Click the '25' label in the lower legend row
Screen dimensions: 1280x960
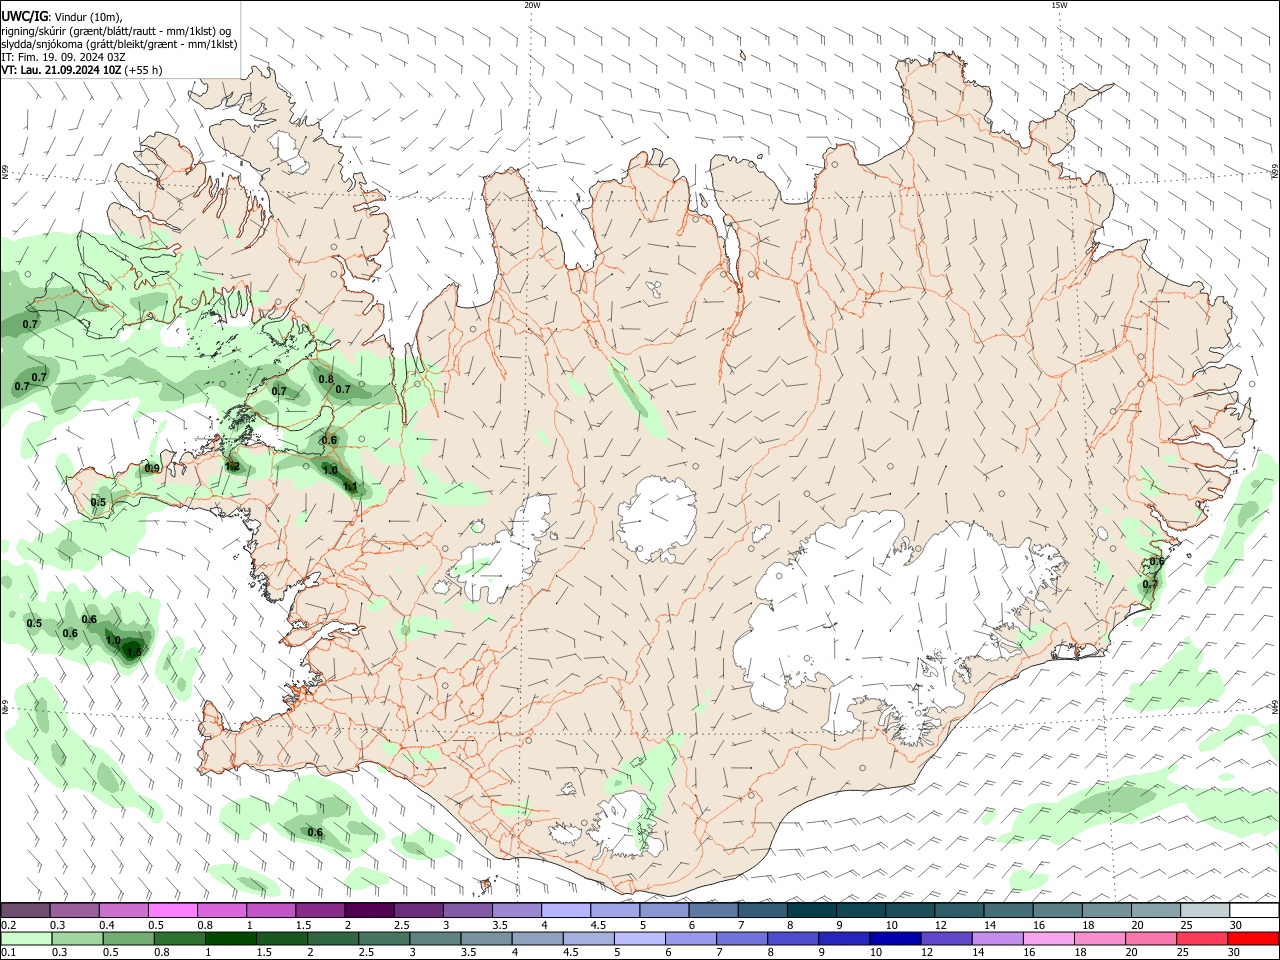(x=1182, y=953)
